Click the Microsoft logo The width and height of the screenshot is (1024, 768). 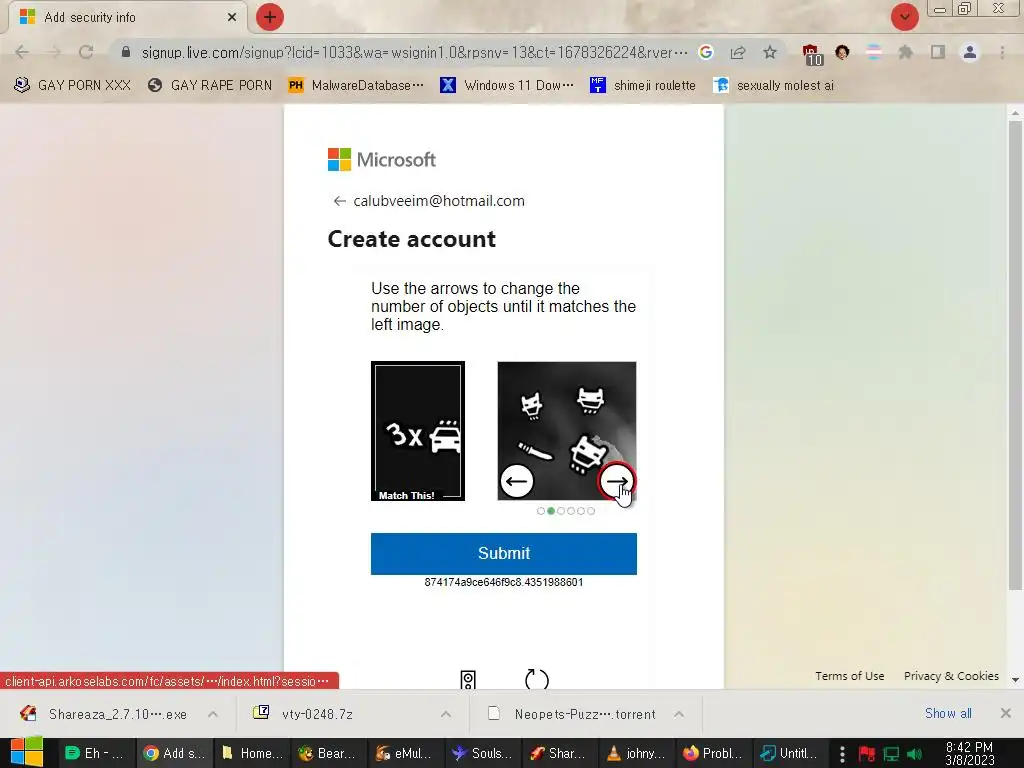381,159
